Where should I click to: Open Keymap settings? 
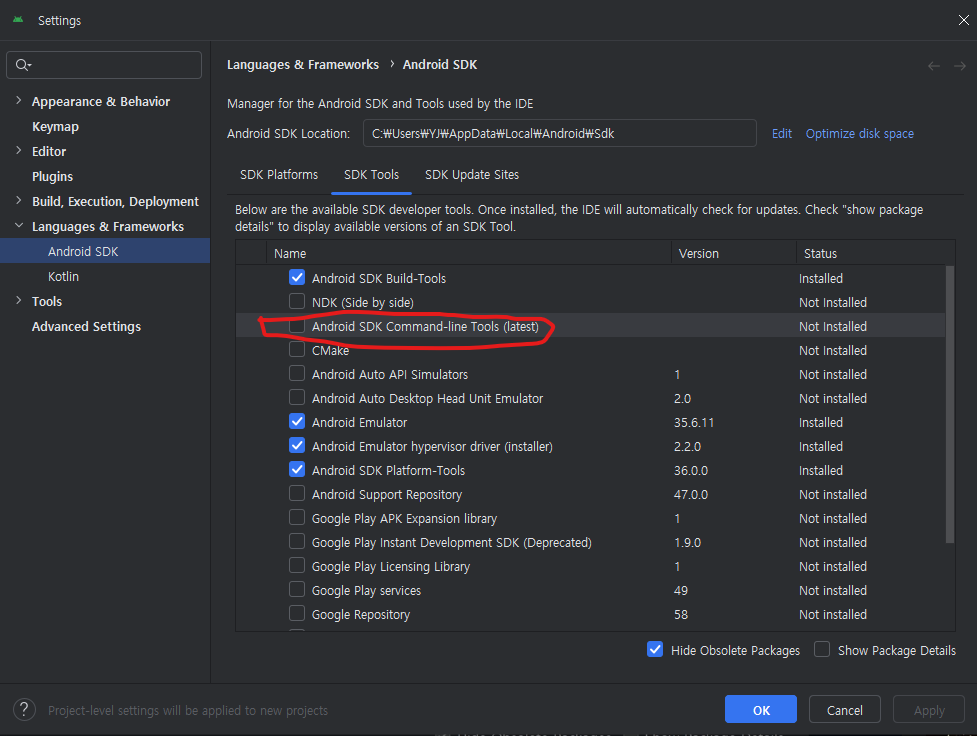coord(55,127)
